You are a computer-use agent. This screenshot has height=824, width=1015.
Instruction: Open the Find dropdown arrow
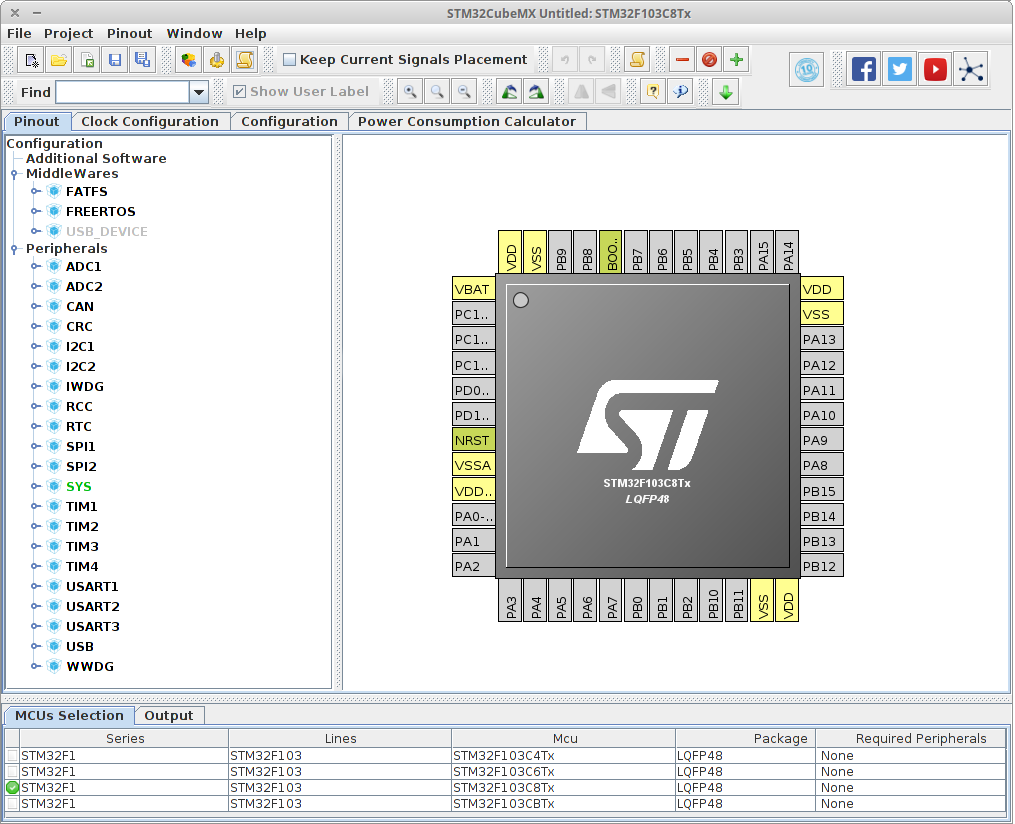pos(199,92)
